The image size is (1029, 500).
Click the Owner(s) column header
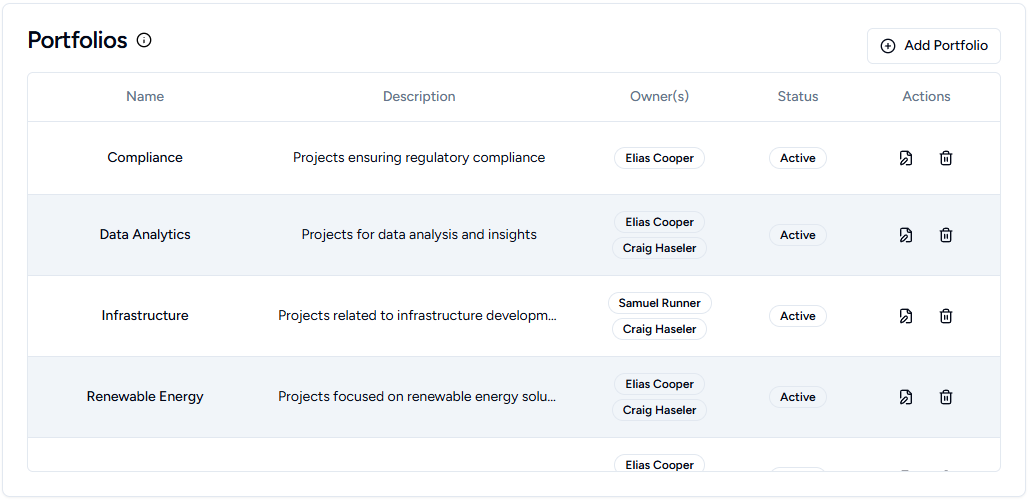[659, 97]
